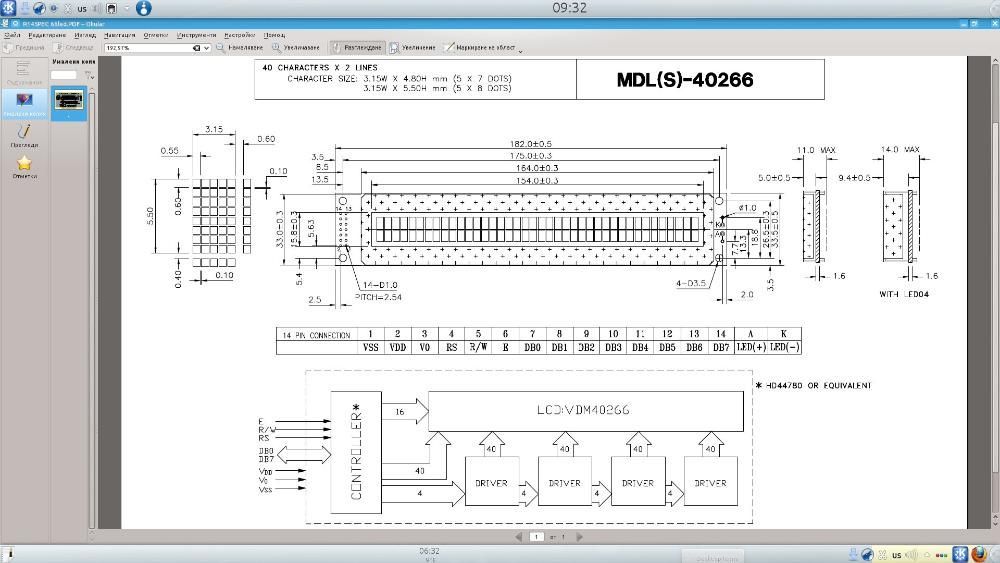The image size is (1000, 563).
Task: Open the Contents panel in the sidebar
Action: click(24, 73)
